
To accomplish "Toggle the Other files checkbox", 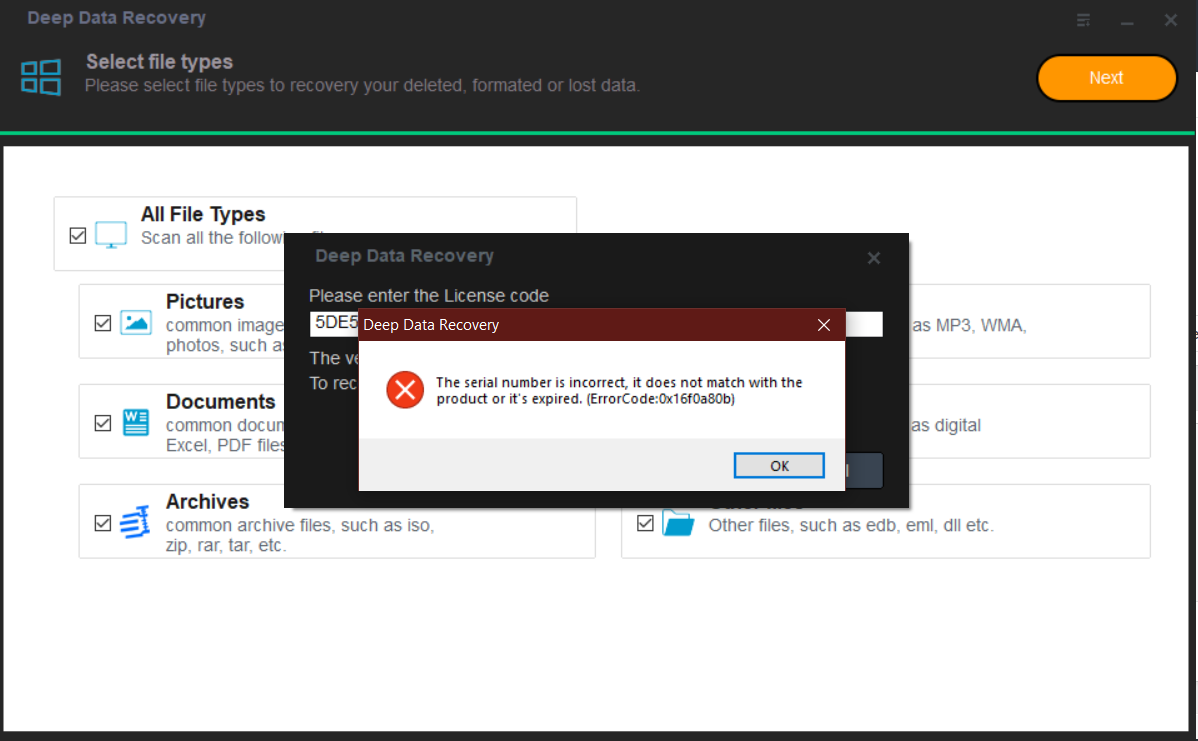I will (x=645, y=523).
